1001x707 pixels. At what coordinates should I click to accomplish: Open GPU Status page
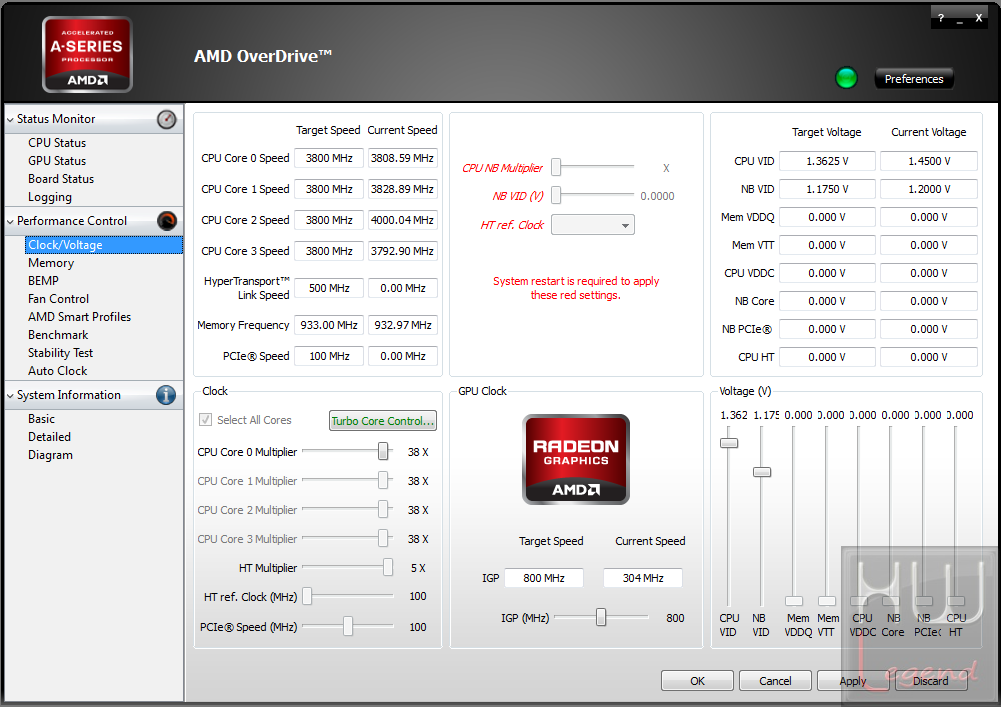point(57,161)
